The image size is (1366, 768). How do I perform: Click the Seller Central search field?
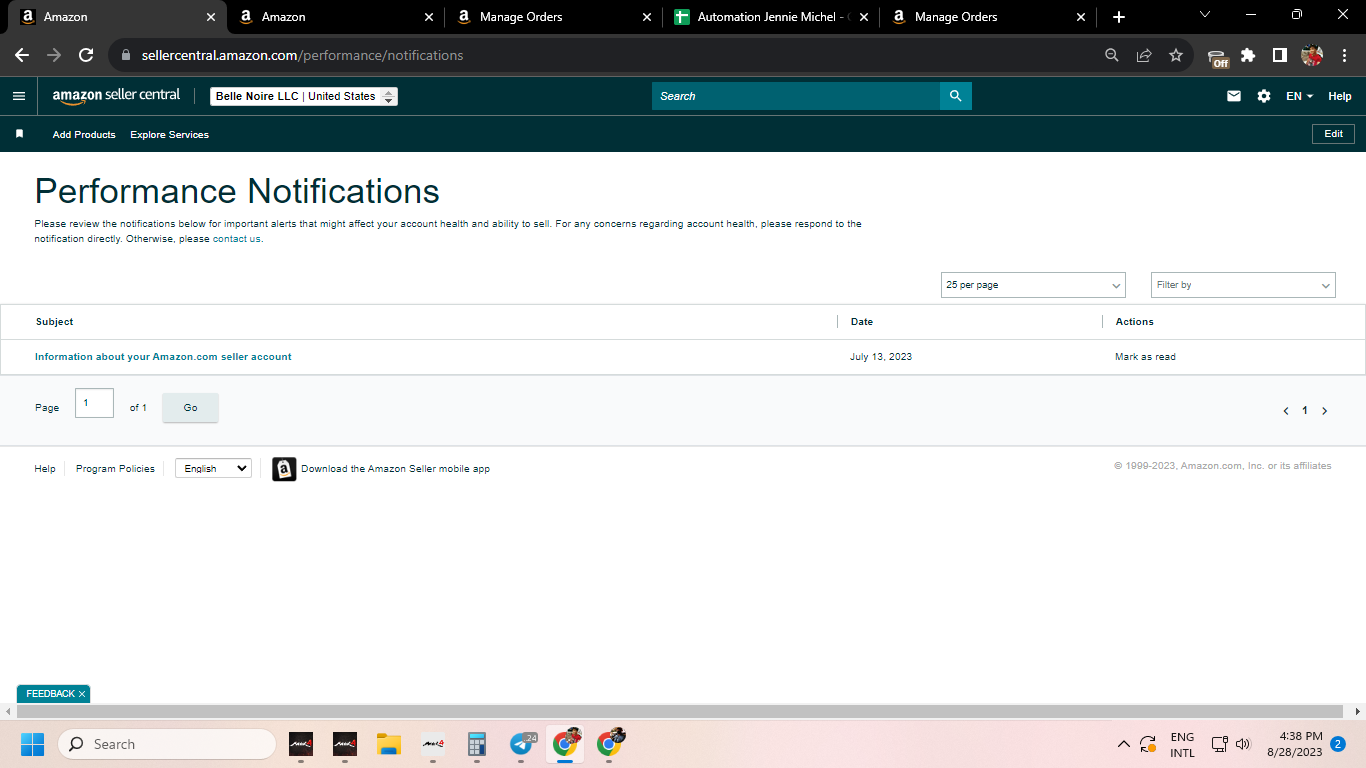tap(796, 96)
